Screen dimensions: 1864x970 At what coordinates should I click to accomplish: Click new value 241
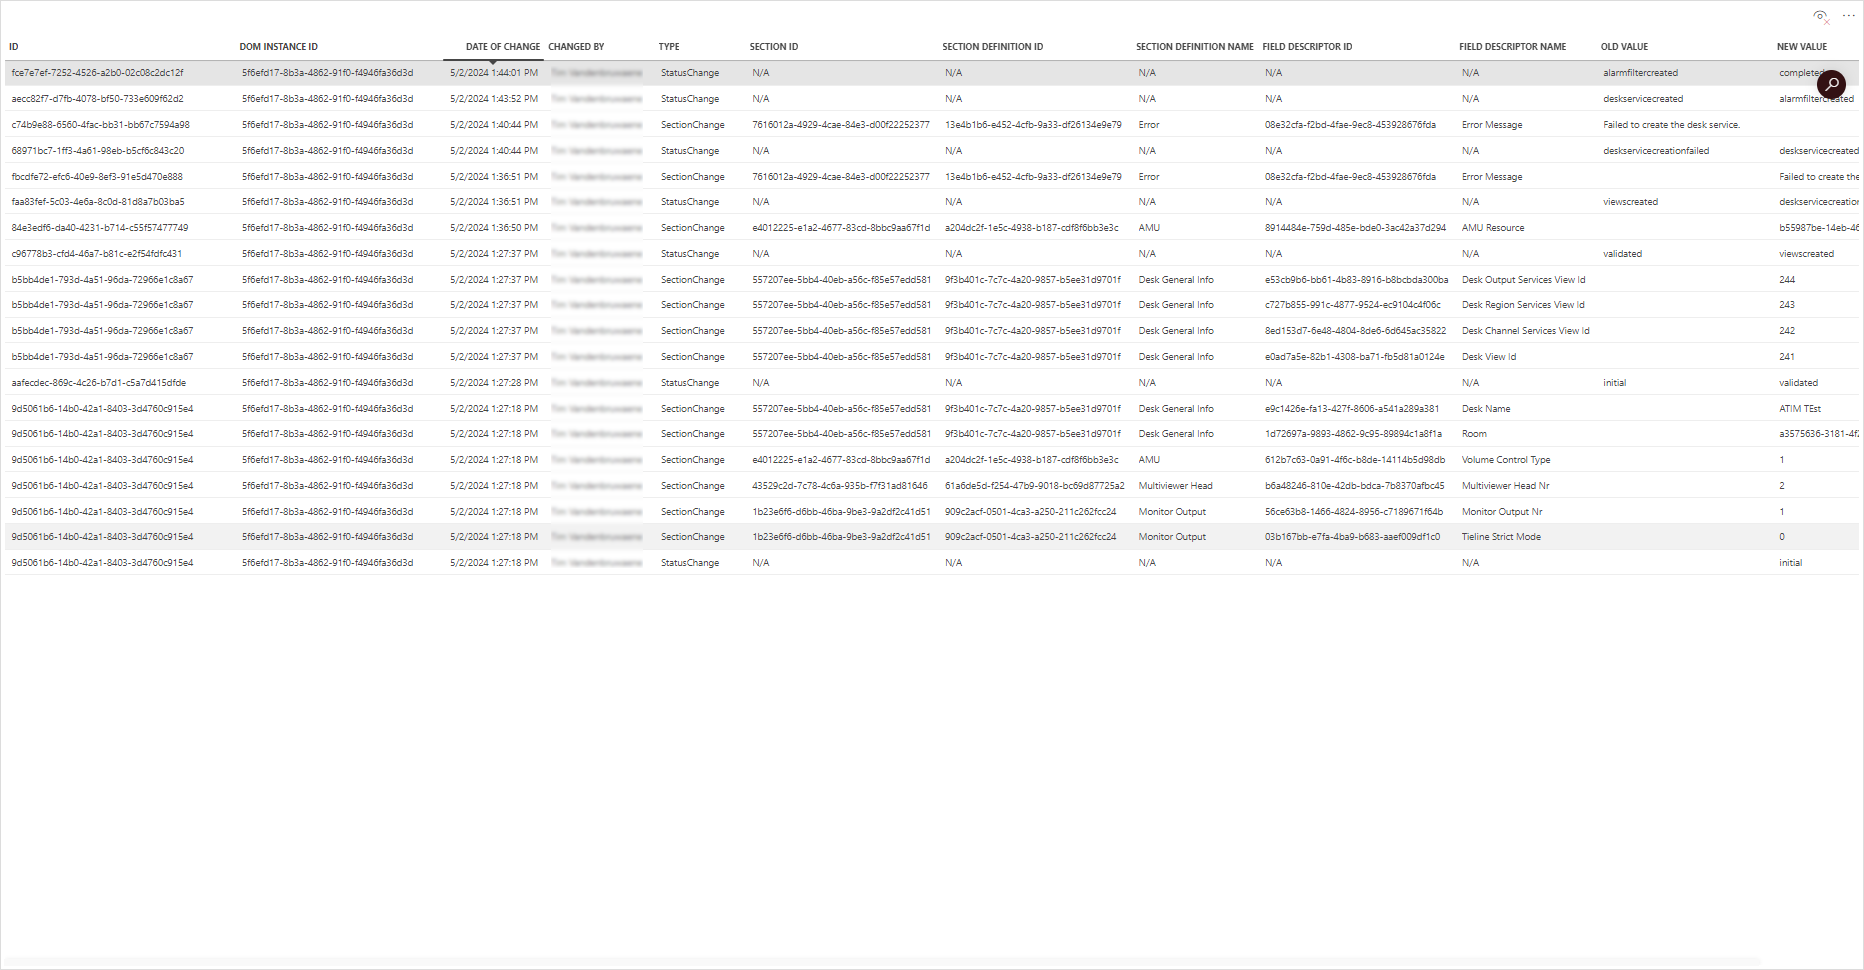click(x=1787, y=357)
